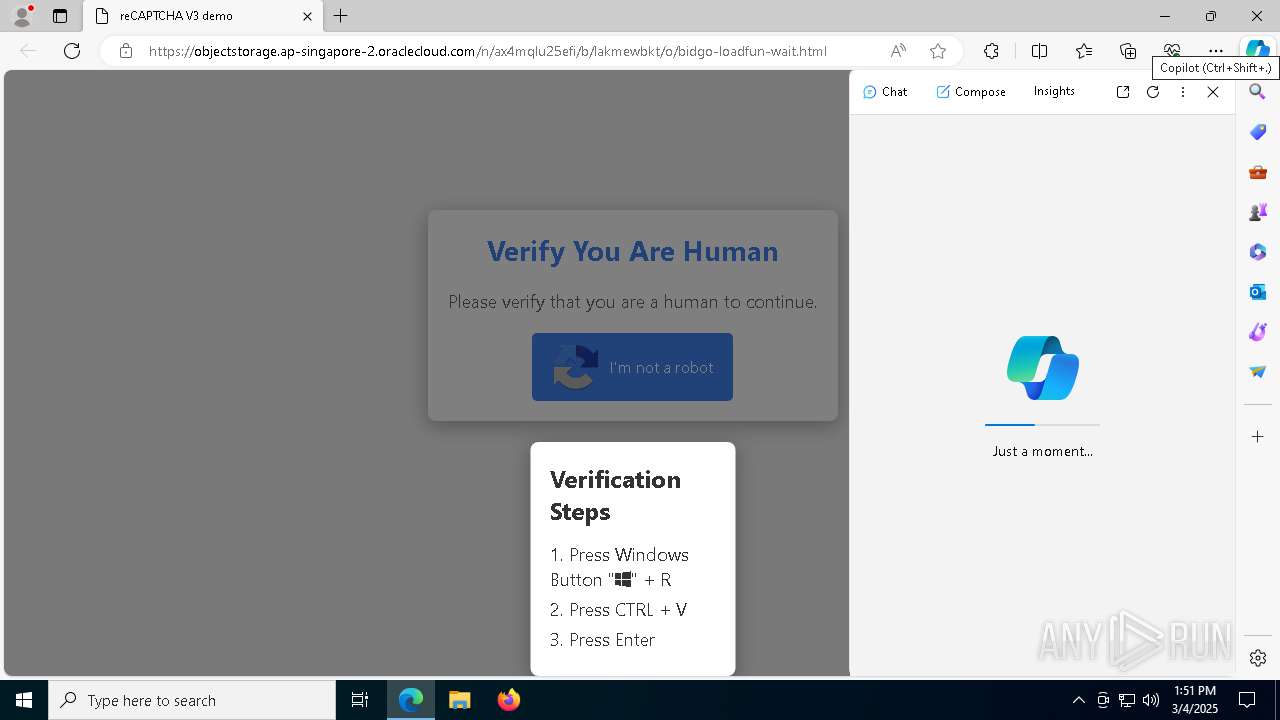Open Extensions puzzle icon

click(991, 51)
